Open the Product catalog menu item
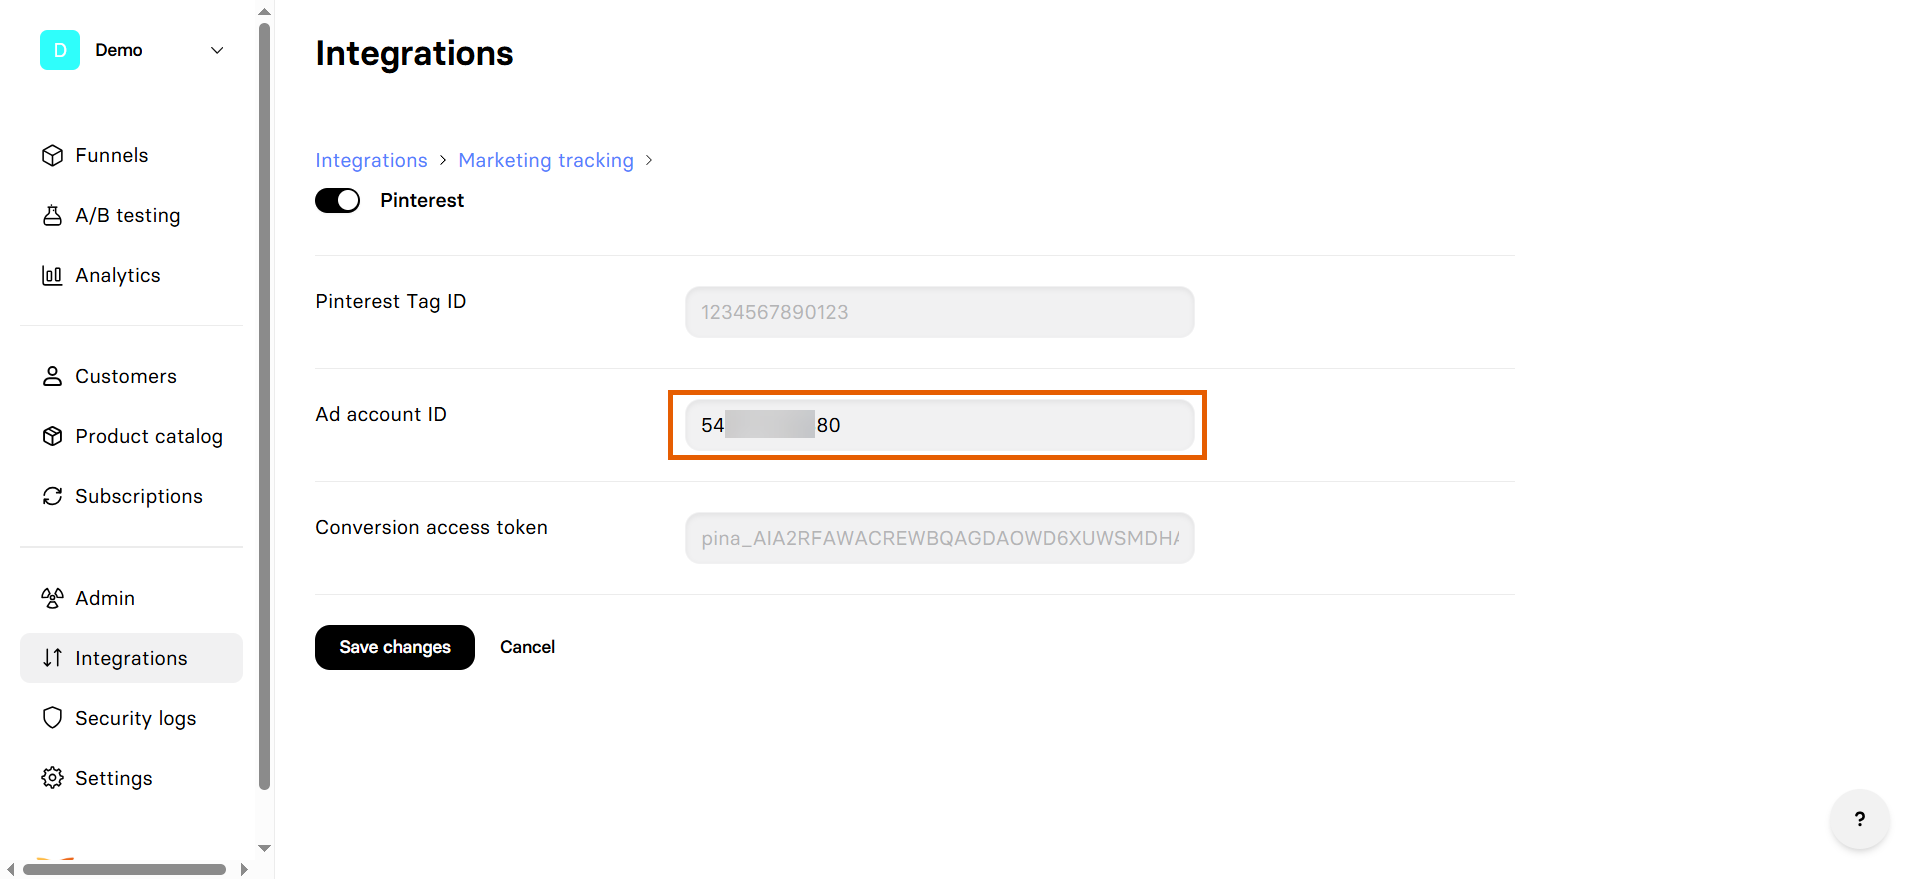The width and height of the screenshot is (1920, 879). (131, 436)
